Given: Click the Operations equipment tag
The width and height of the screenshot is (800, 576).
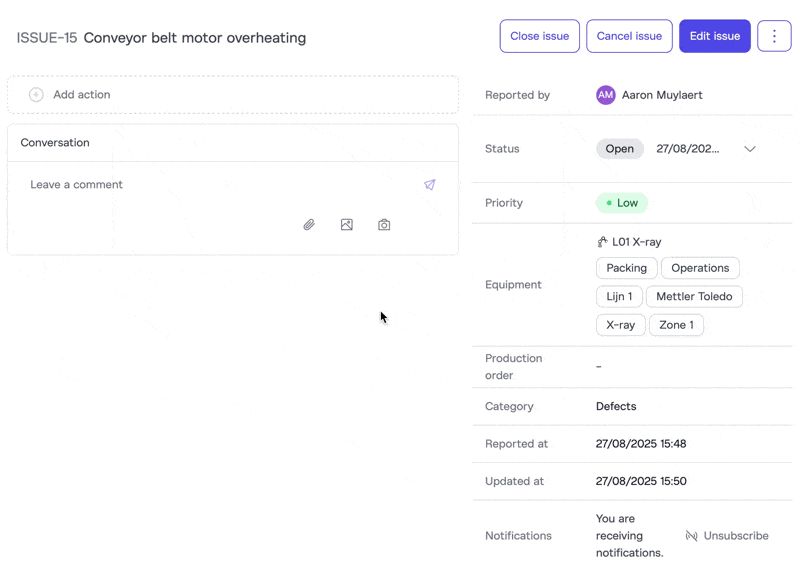Looking at the screenshot, I should pos(700,268).
